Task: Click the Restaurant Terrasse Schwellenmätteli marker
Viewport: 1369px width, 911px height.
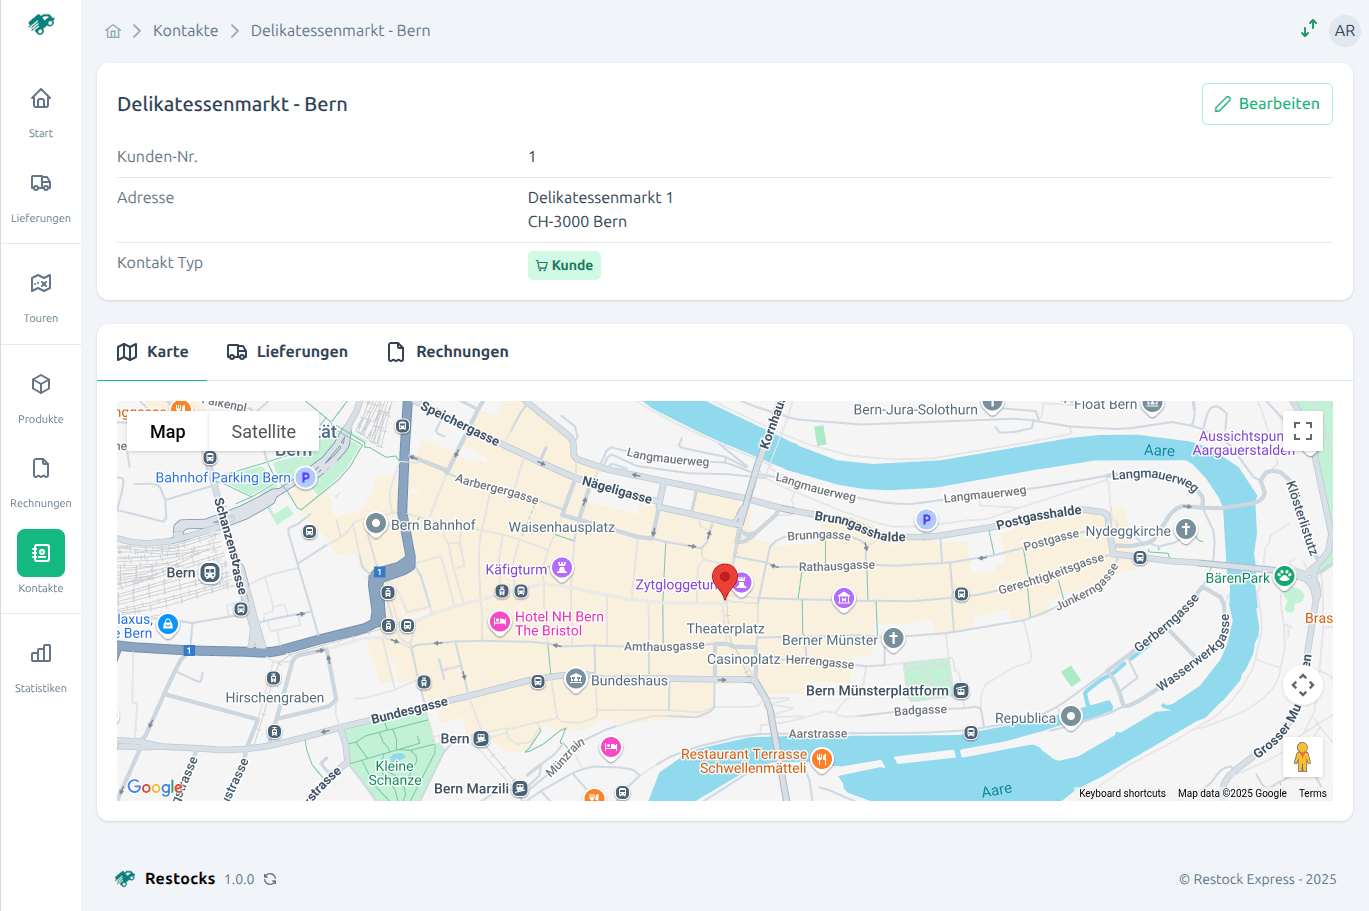Action: point(821,760)
